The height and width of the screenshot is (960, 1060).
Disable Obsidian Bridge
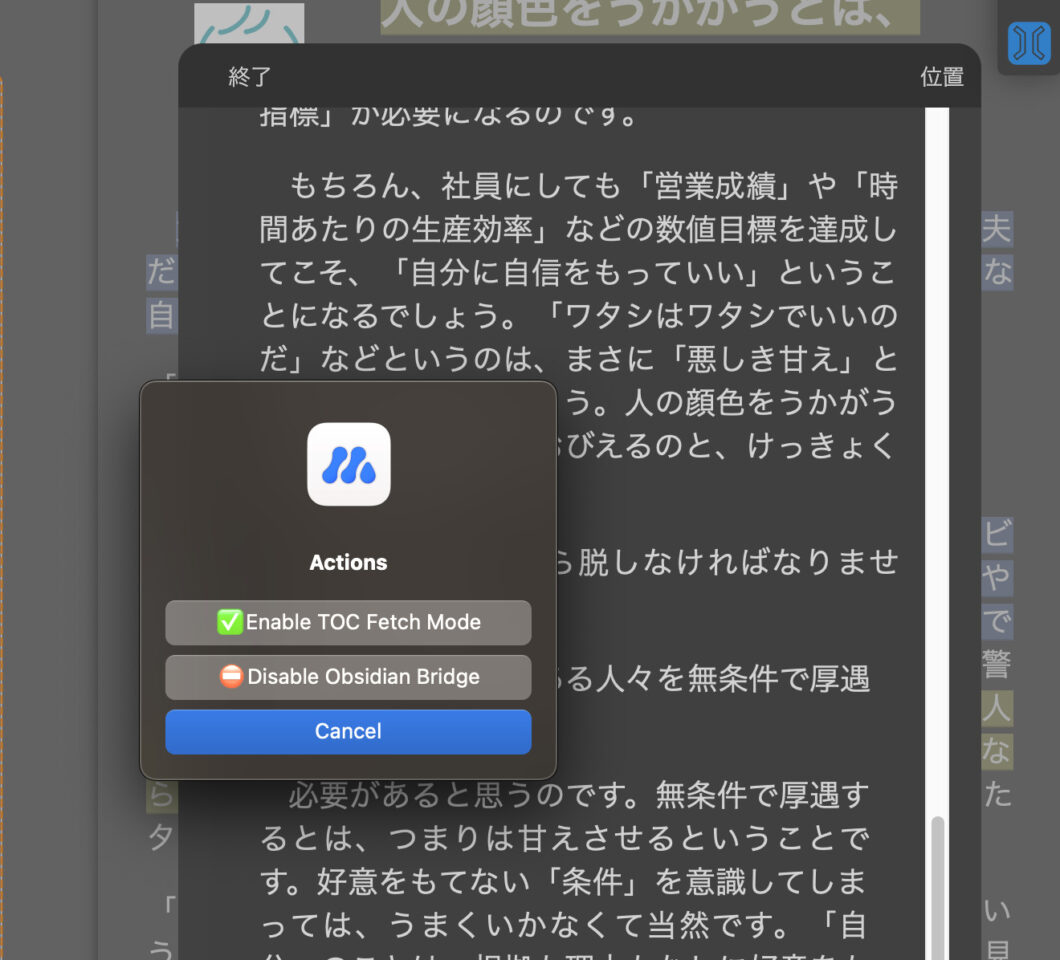(x=348, y=677)
